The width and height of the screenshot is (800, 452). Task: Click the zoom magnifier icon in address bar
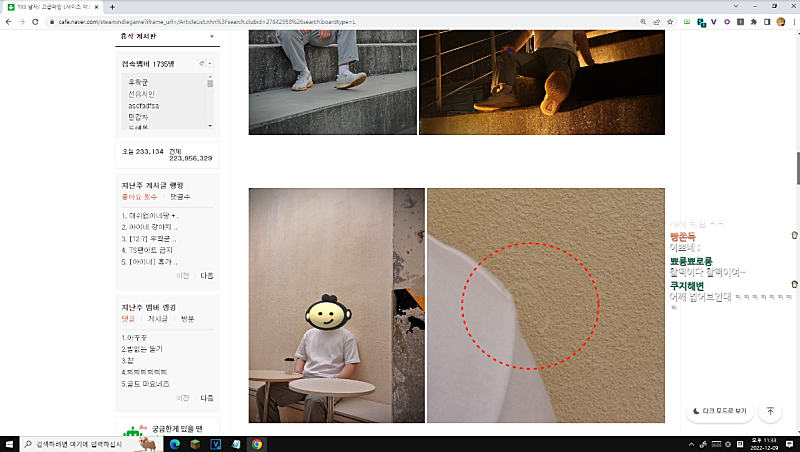click(643, 22)
